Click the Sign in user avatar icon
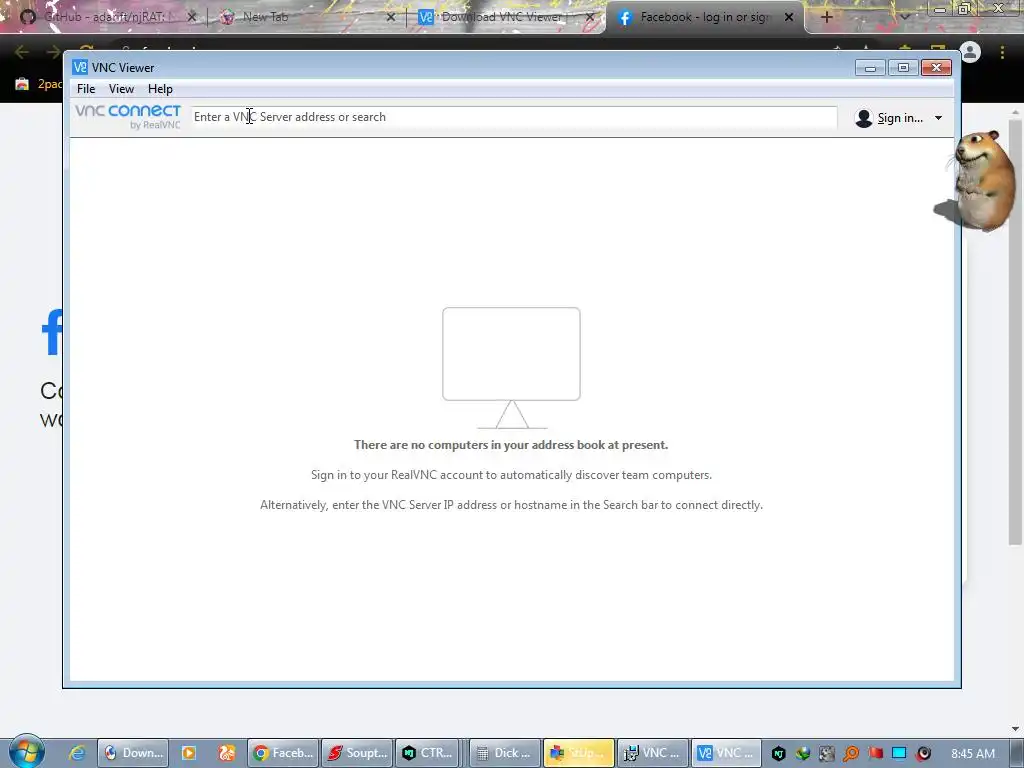The height and width of the screenshot is (768, 1024). [x=863, y=118]
